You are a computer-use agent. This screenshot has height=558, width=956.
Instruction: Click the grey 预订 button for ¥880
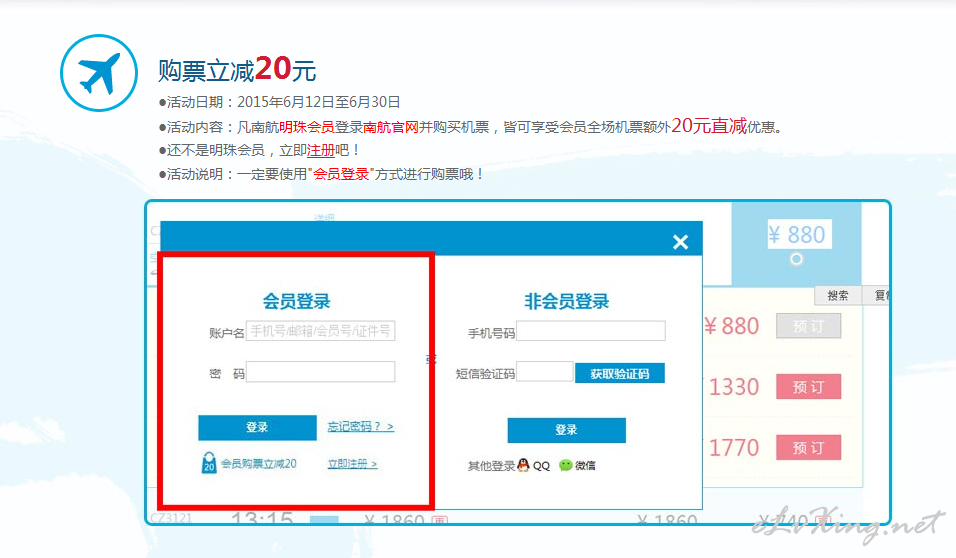[x=808, y=326]
